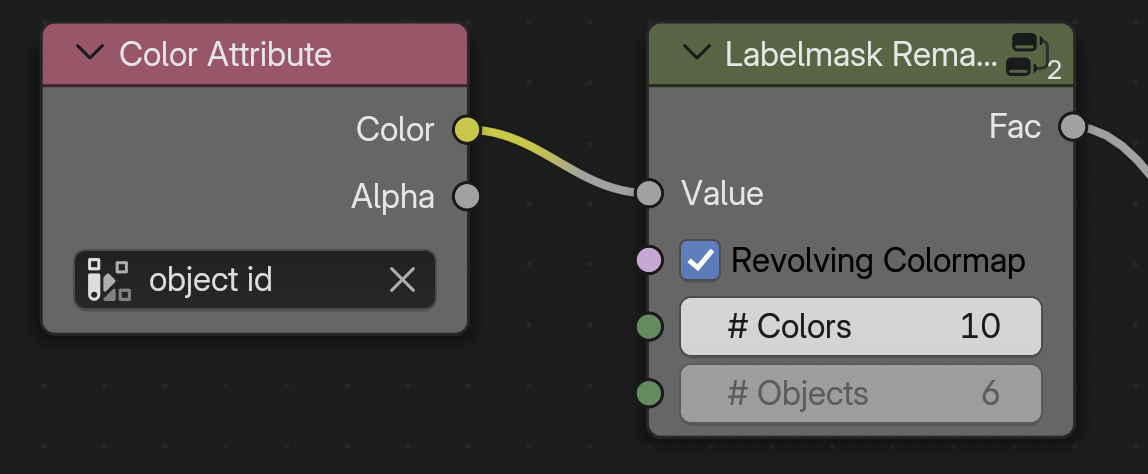Clear the object id attribute with X
1148x474 pixels.
pyautogui.click(x=402, y=280)
